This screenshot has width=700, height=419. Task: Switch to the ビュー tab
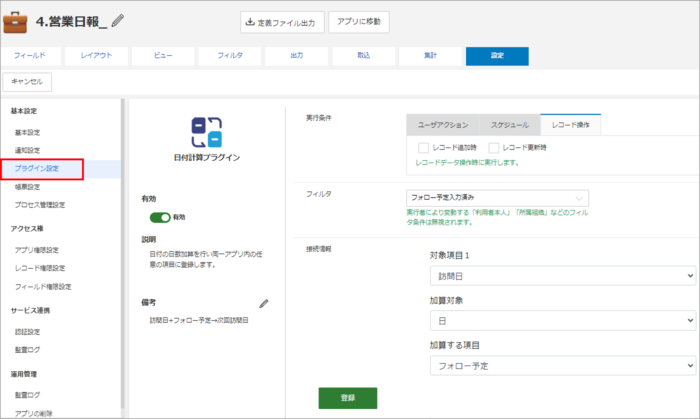pyautogui.click(x=163, y=56)
